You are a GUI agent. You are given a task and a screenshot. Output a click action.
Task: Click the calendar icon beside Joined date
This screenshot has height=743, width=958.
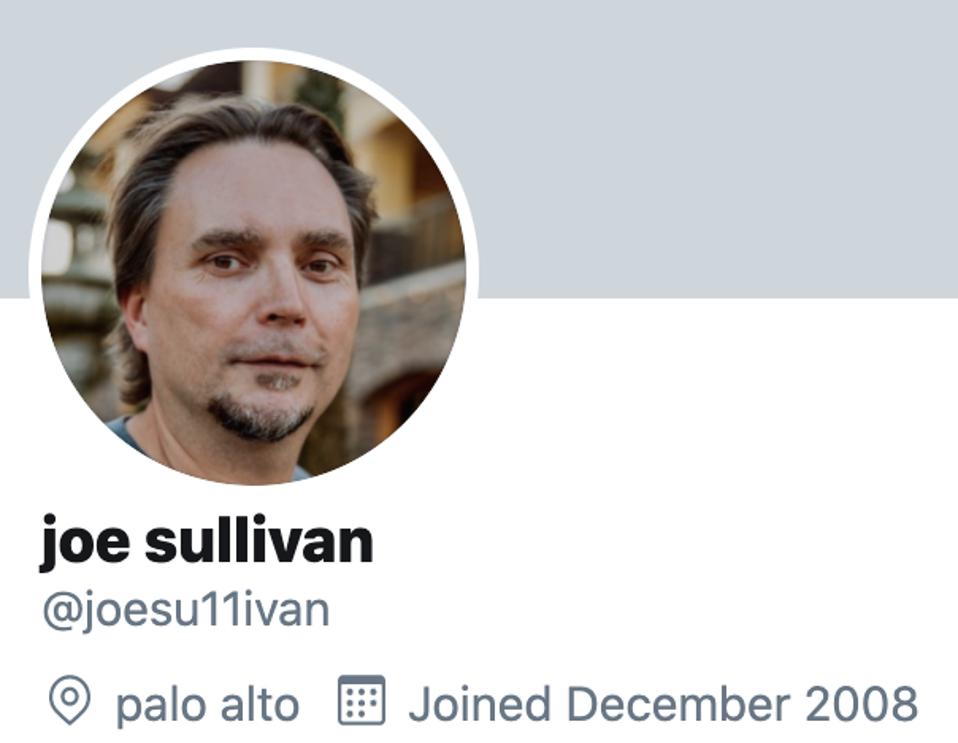point(362,700)
